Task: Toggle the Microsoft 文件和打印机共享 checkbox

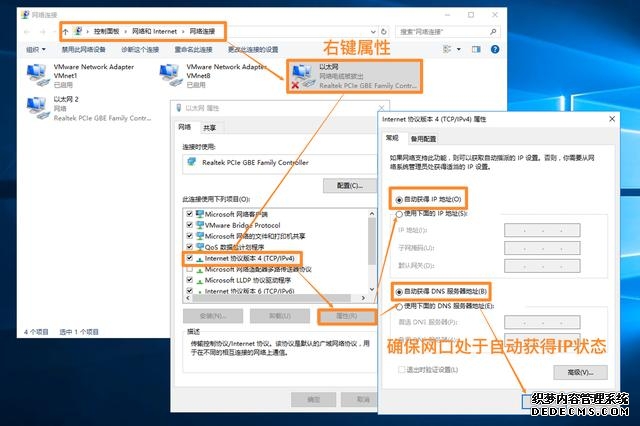Action: (x=189, y=236)
